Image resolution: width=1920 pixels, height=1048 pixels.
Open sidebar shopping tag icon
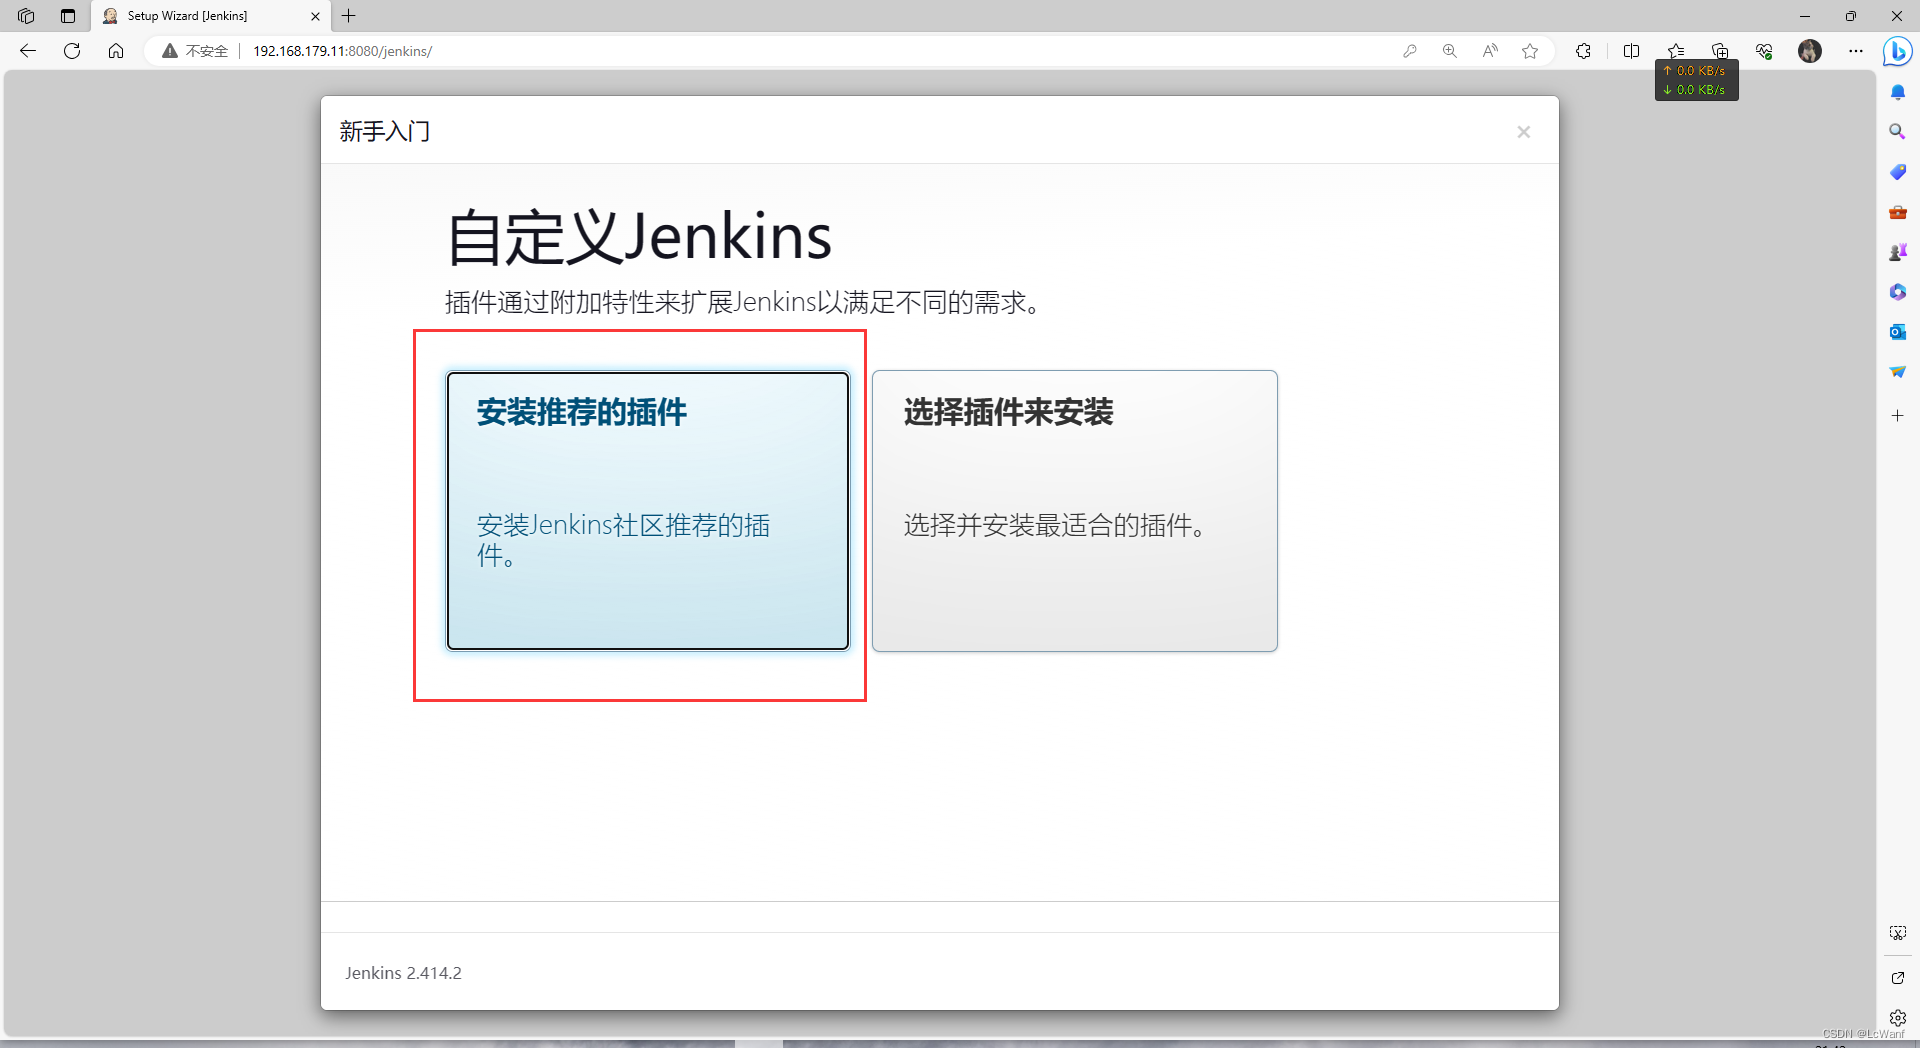[x=1898, y=172]
